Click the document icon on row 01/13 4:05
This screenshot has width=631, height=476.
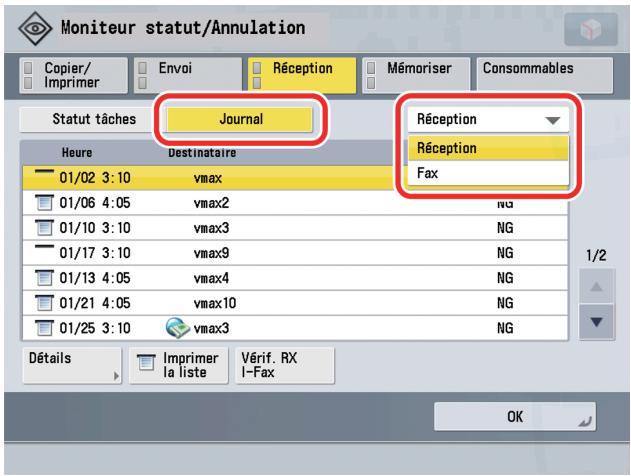[44, 278]
